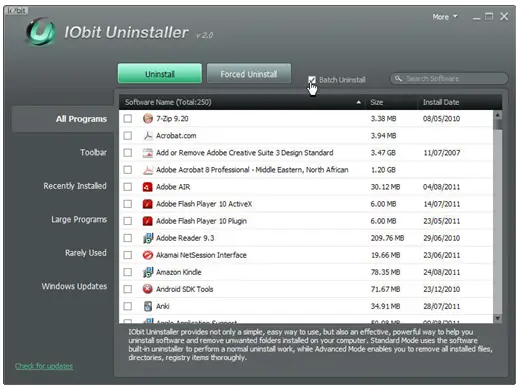Click the Amazon Kindle icon

tap(148, 272)
